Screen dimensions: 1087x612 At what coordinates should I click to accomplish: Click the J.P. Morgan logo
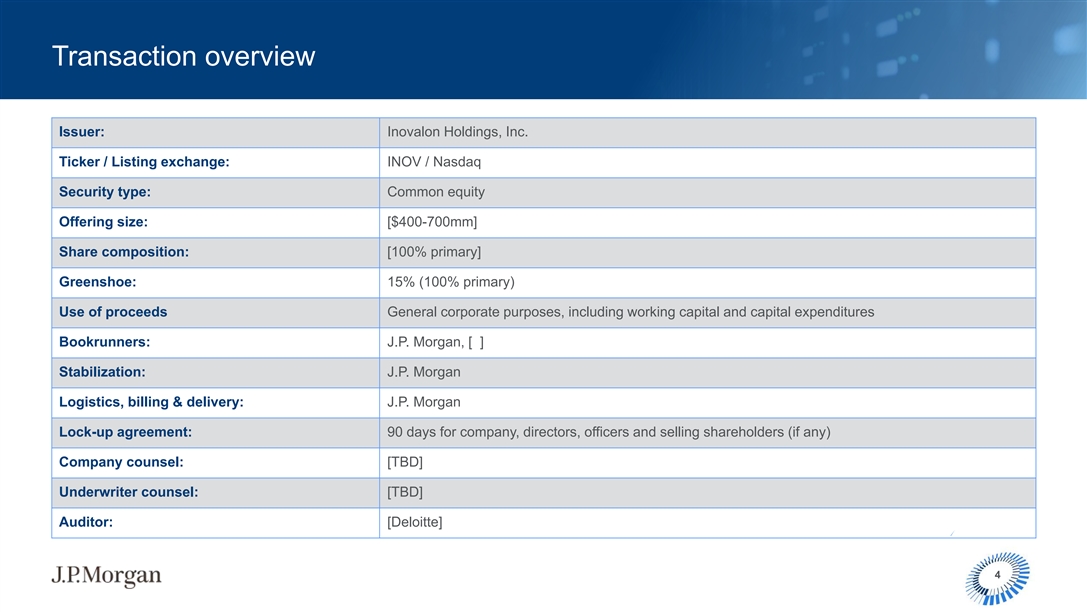click(x=106, y=577)
